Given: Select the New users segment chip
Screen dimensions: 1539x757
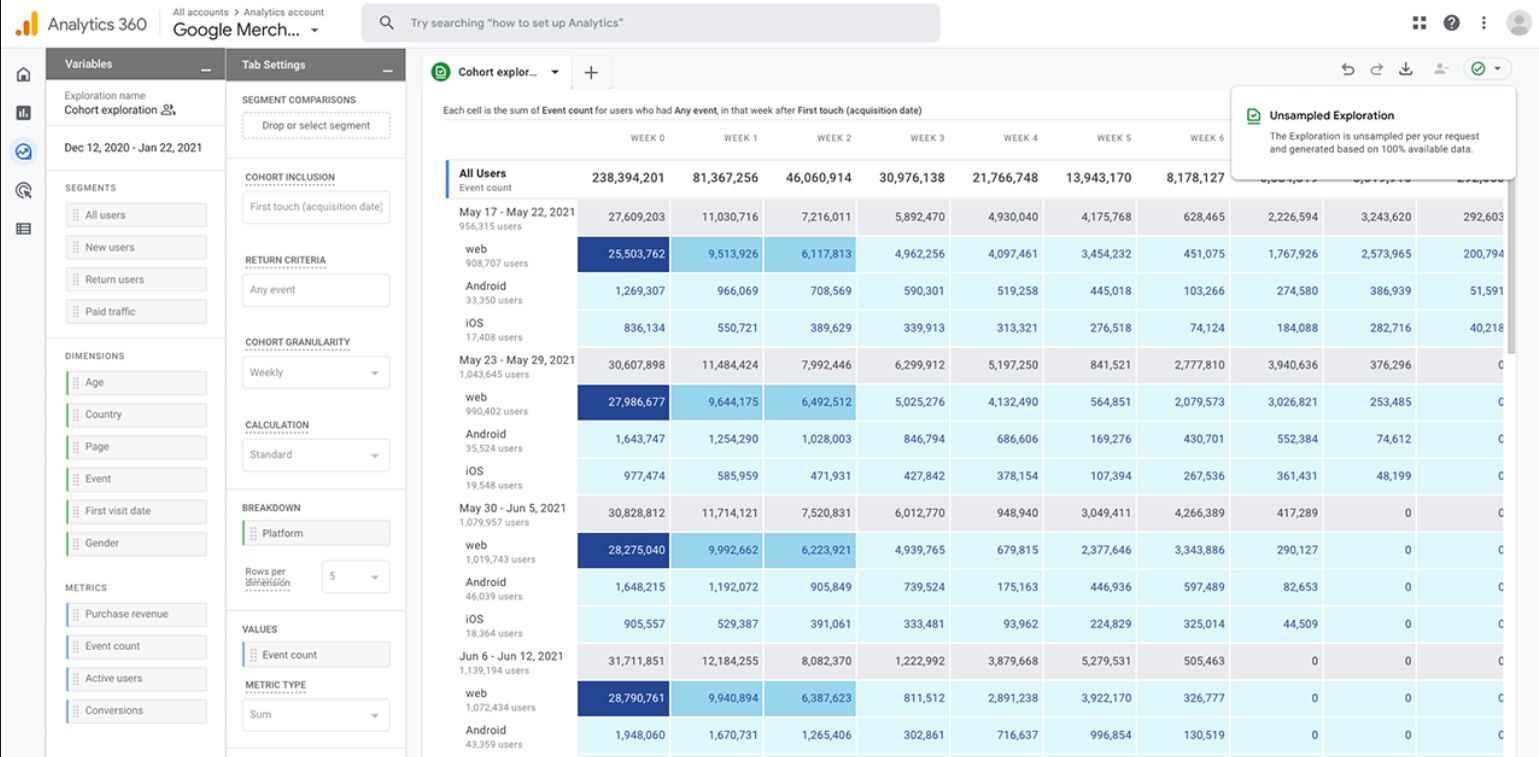Looking at the screenshot, I should pyautogui.click(x=136, y=247).
